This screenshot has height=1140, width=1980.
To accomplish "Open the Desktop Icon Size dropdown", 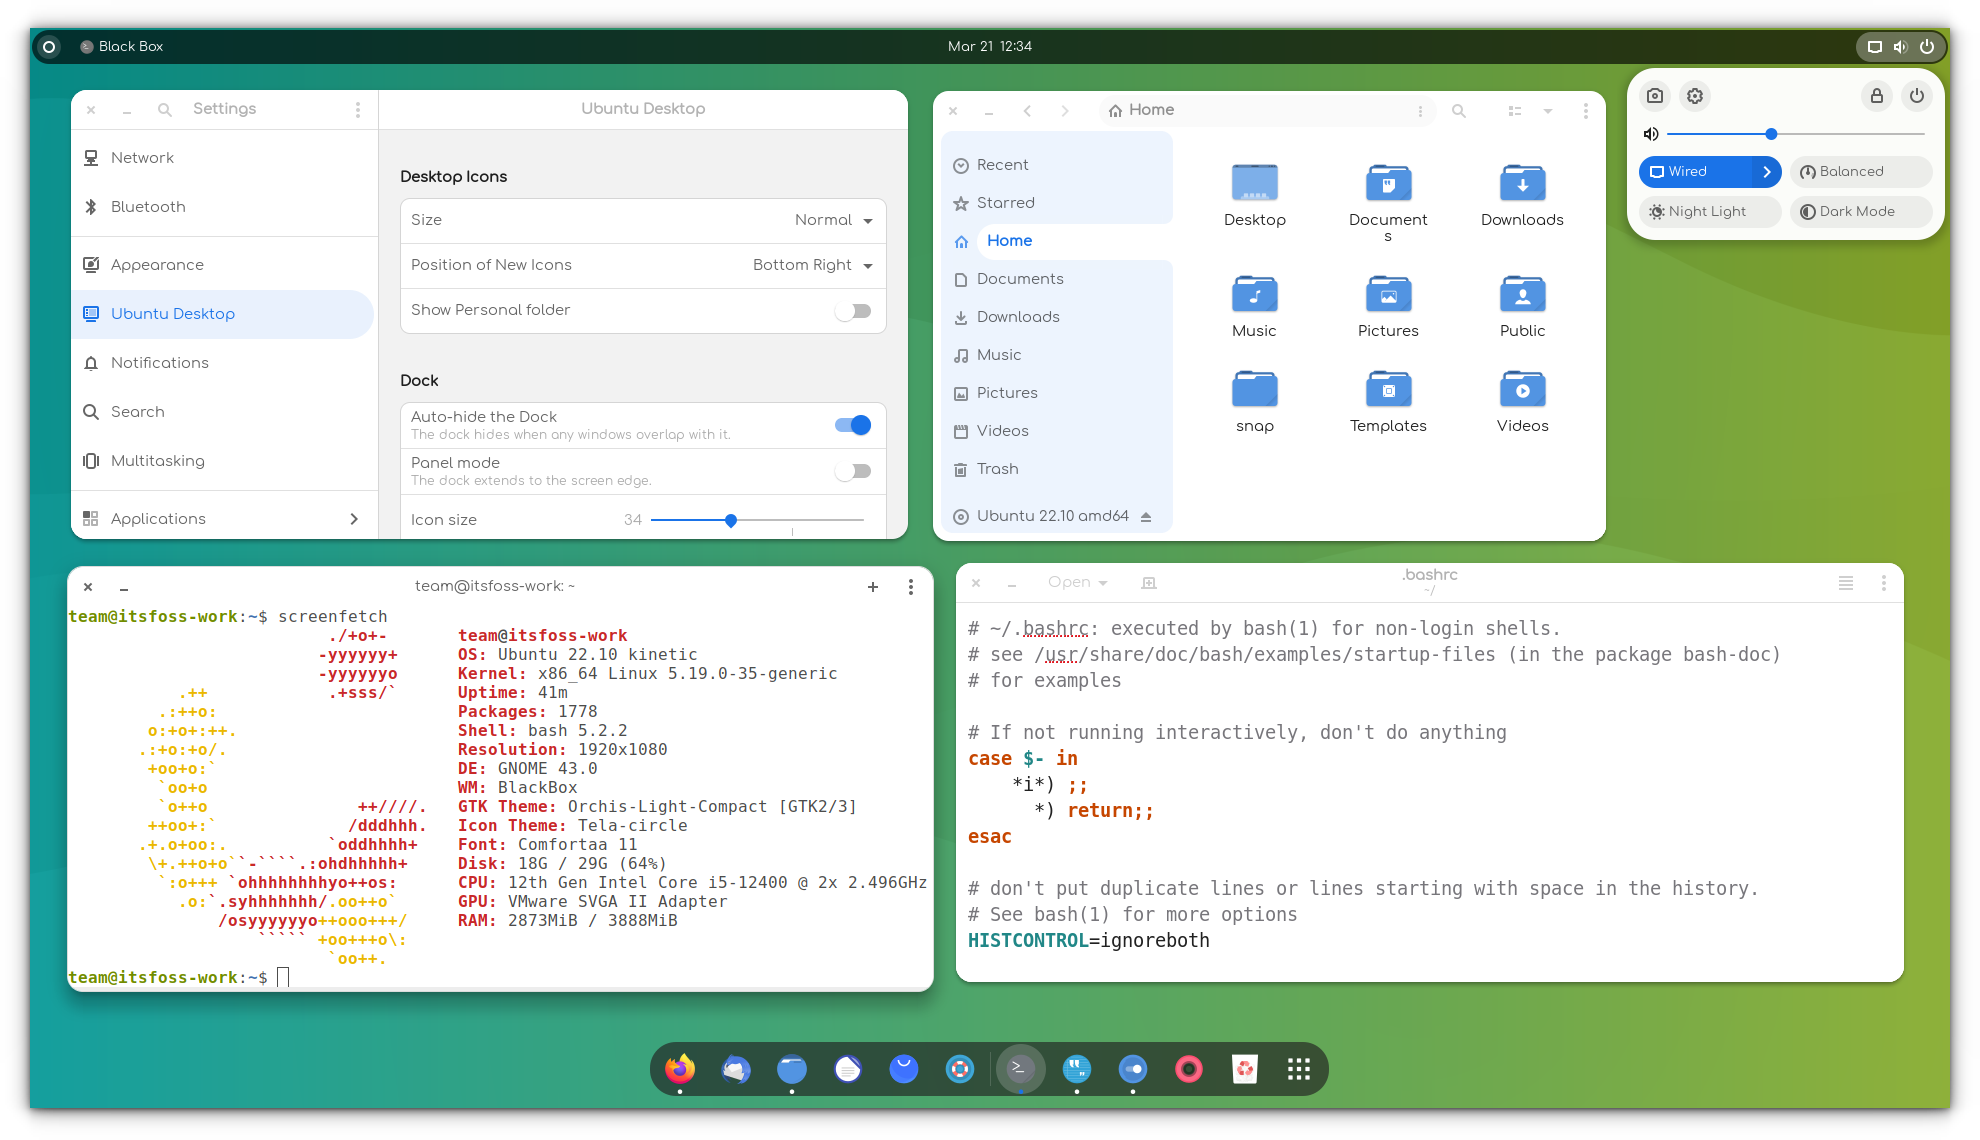I will pos(830,220).
